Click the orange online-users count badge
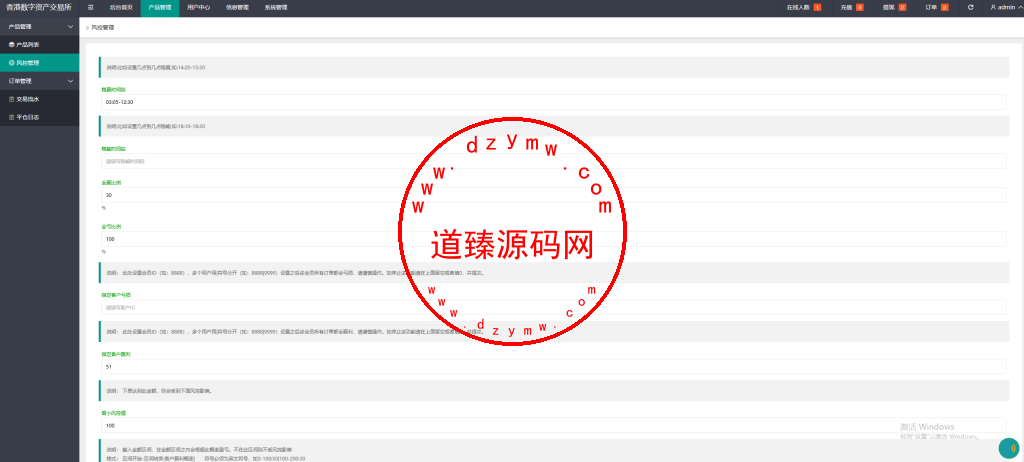This screenshot has height=462, width=1024. tap(818, 8)
